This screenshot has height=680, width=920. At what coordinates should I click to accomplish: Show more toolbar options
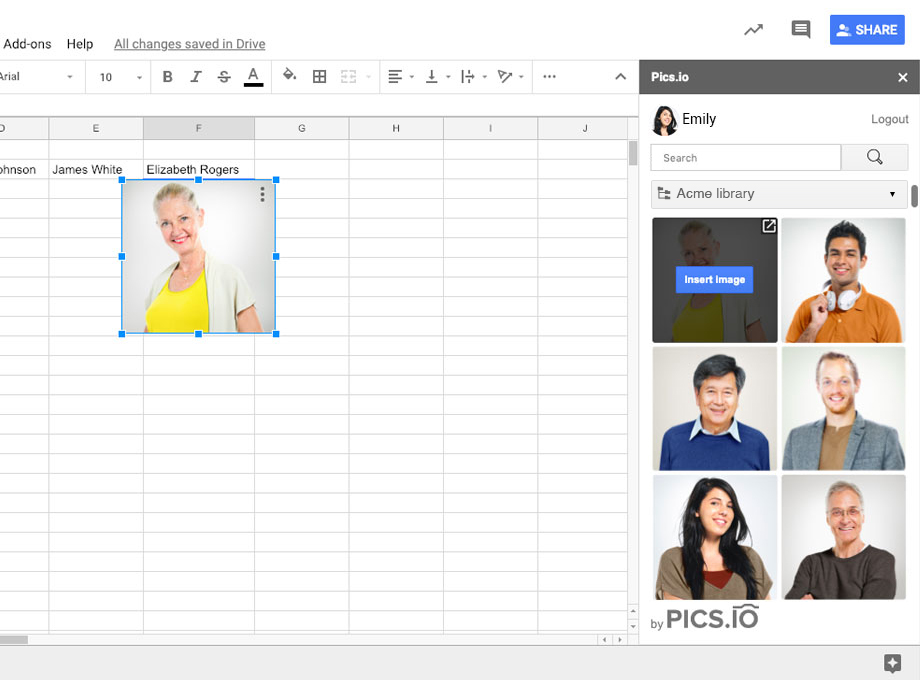pyautogui.click(x=549, y=76)
